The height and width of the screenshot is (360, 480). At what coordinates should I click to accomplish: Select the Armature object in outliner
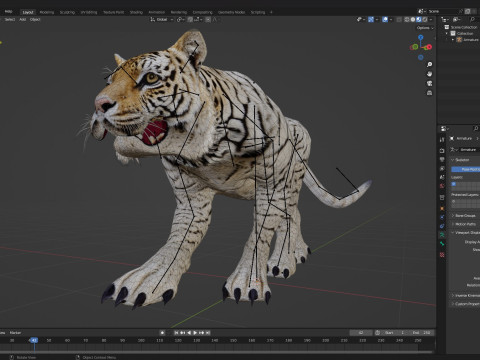point(470,40)
